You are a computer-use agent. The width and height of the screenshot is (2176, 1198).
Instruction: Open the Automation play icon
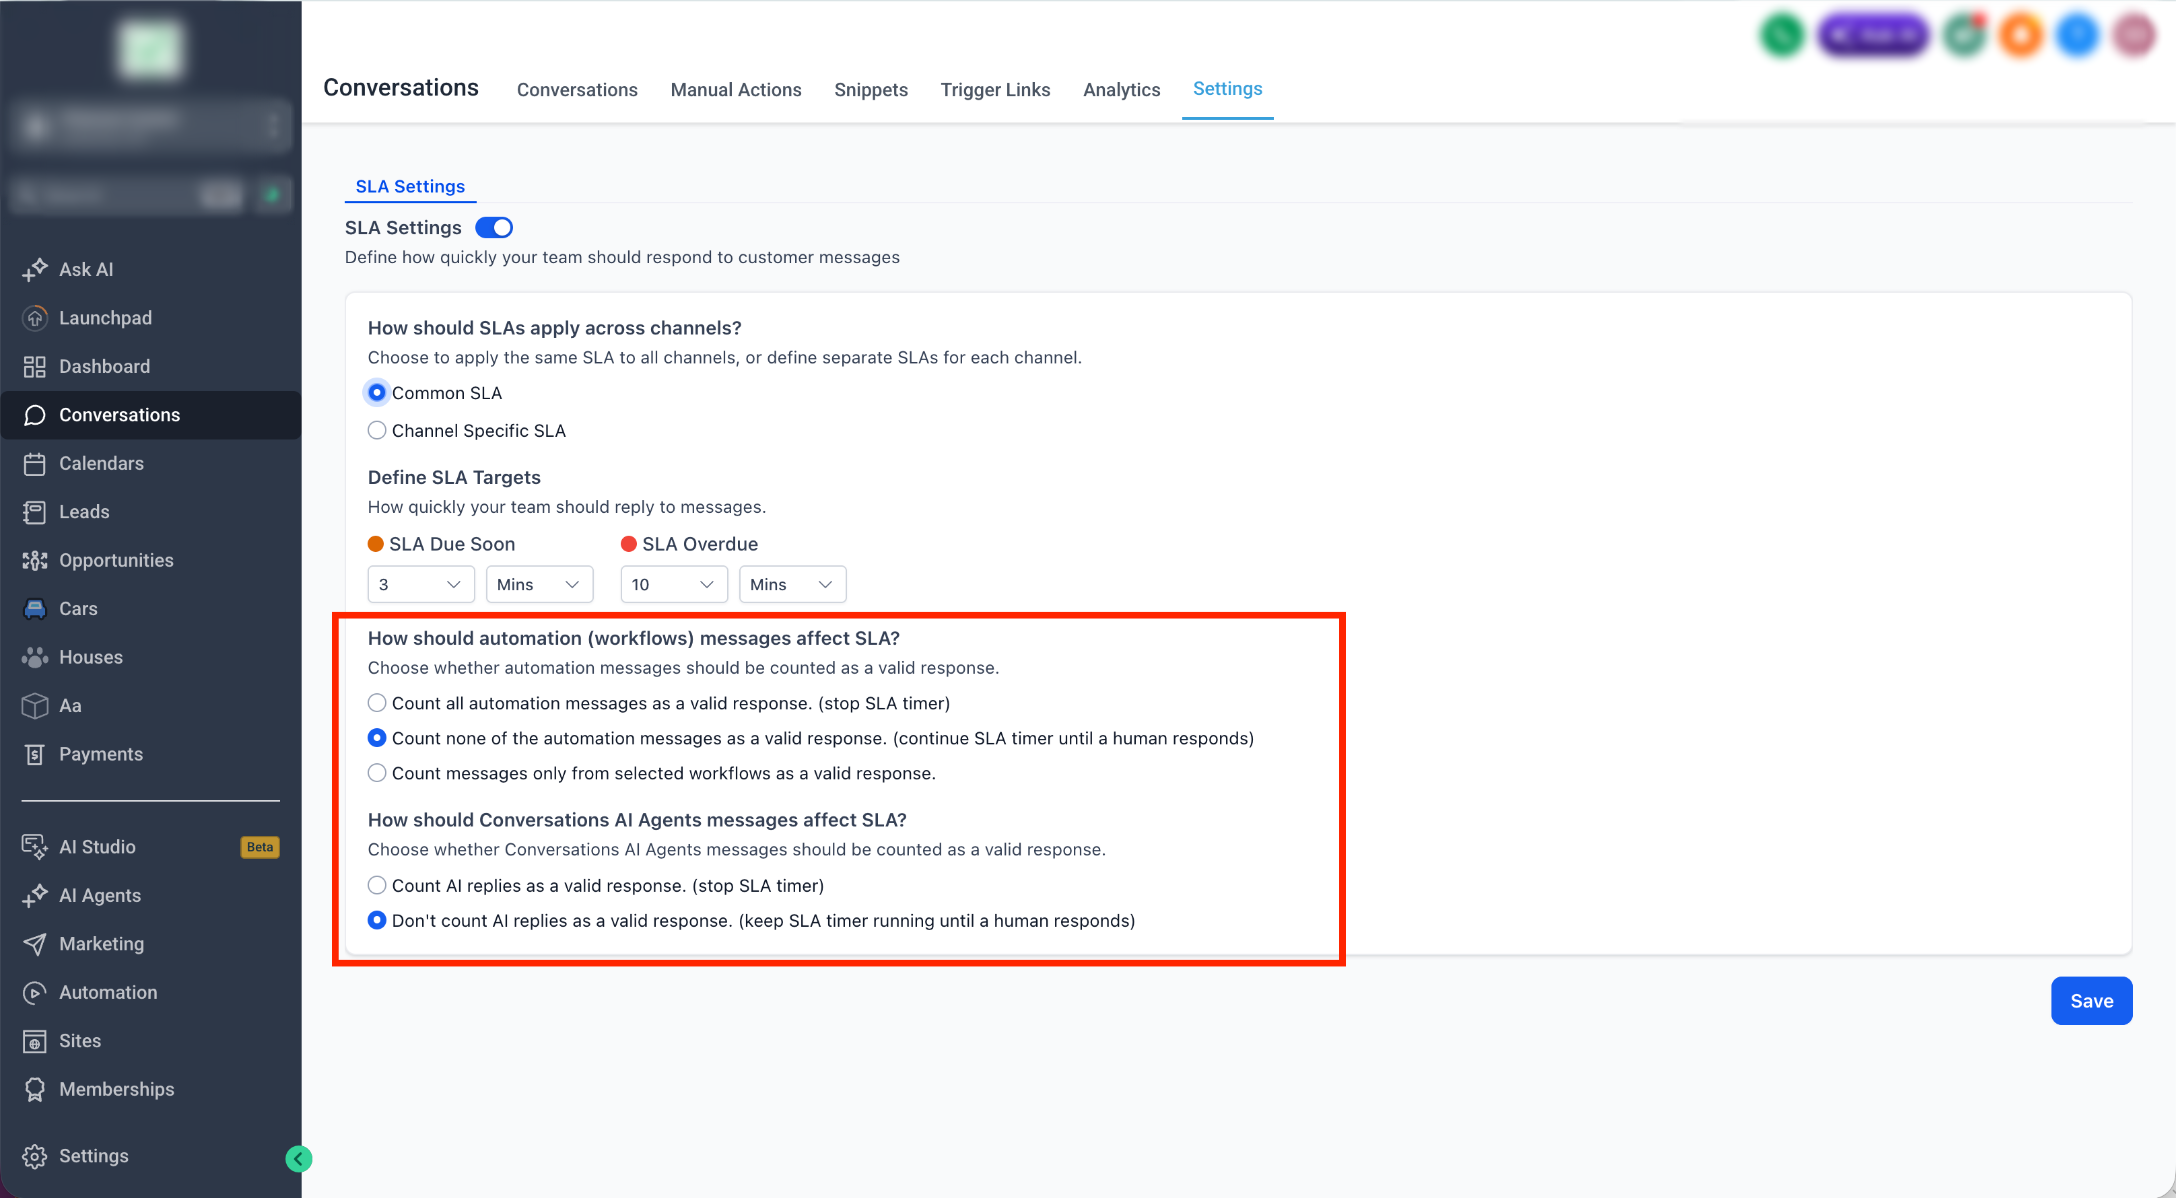(35, 992)
